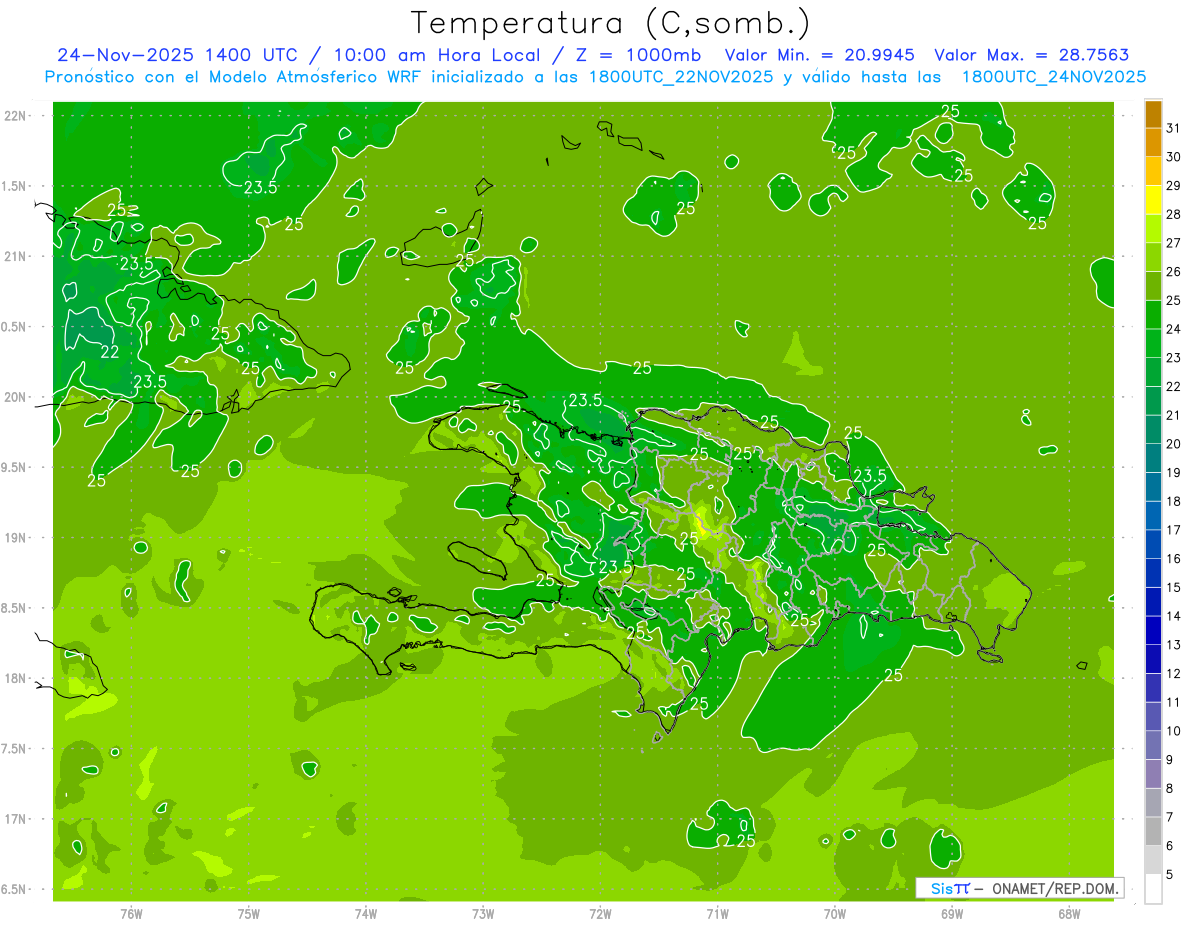Click the "15" value on the color scale

tap(1174, 587)
